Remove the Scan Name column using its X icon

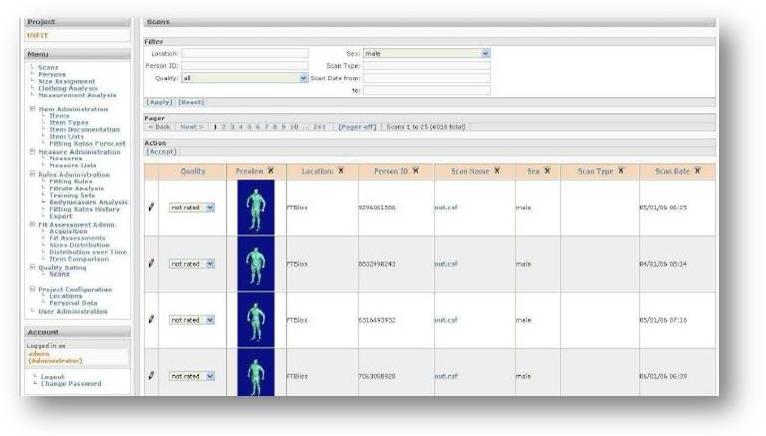point(496,171)
